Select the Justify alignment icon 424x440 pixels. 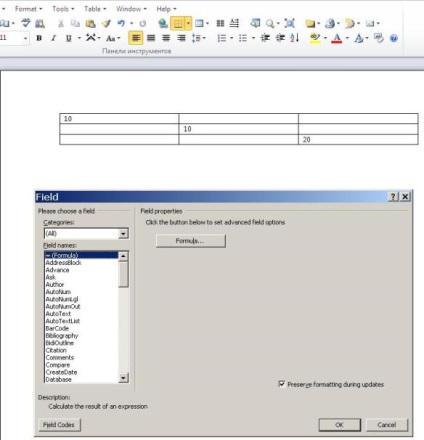[x=181, y=38]
